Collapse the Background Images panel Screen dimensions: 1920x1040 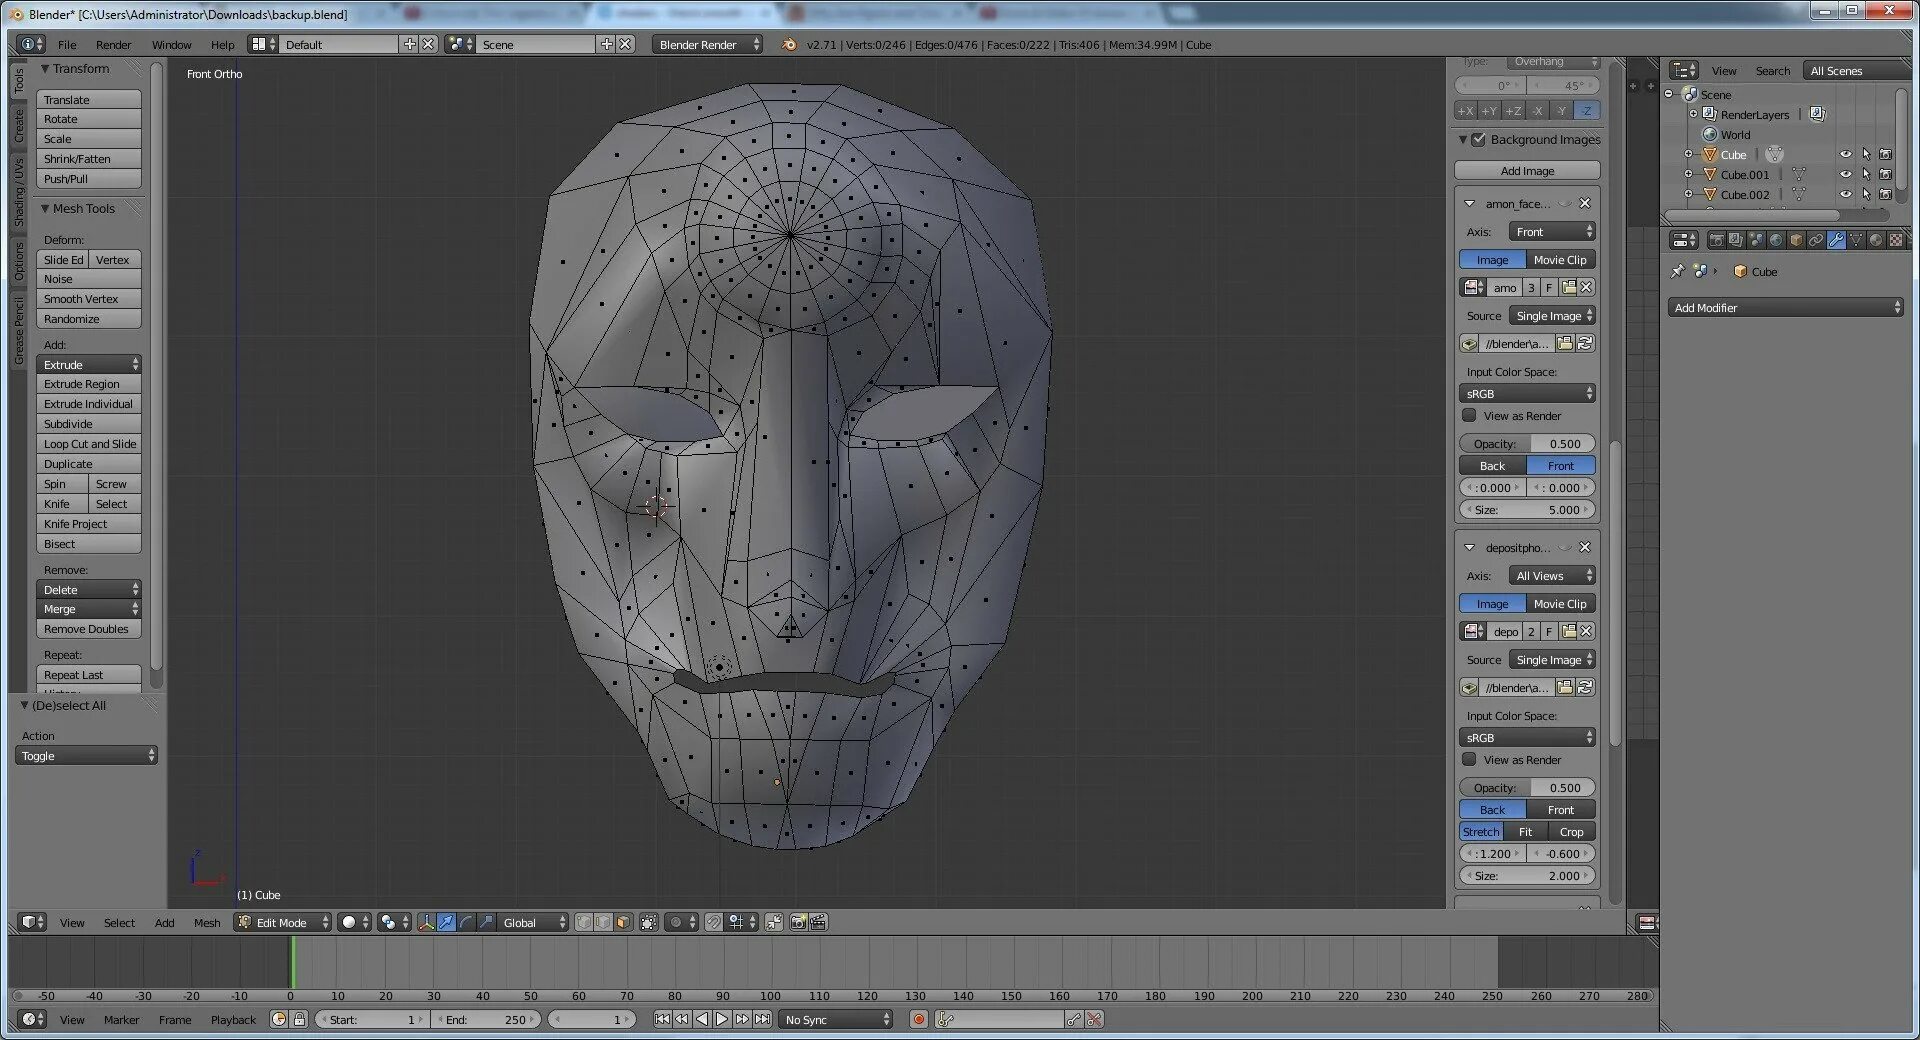(x=1463, y=139)
